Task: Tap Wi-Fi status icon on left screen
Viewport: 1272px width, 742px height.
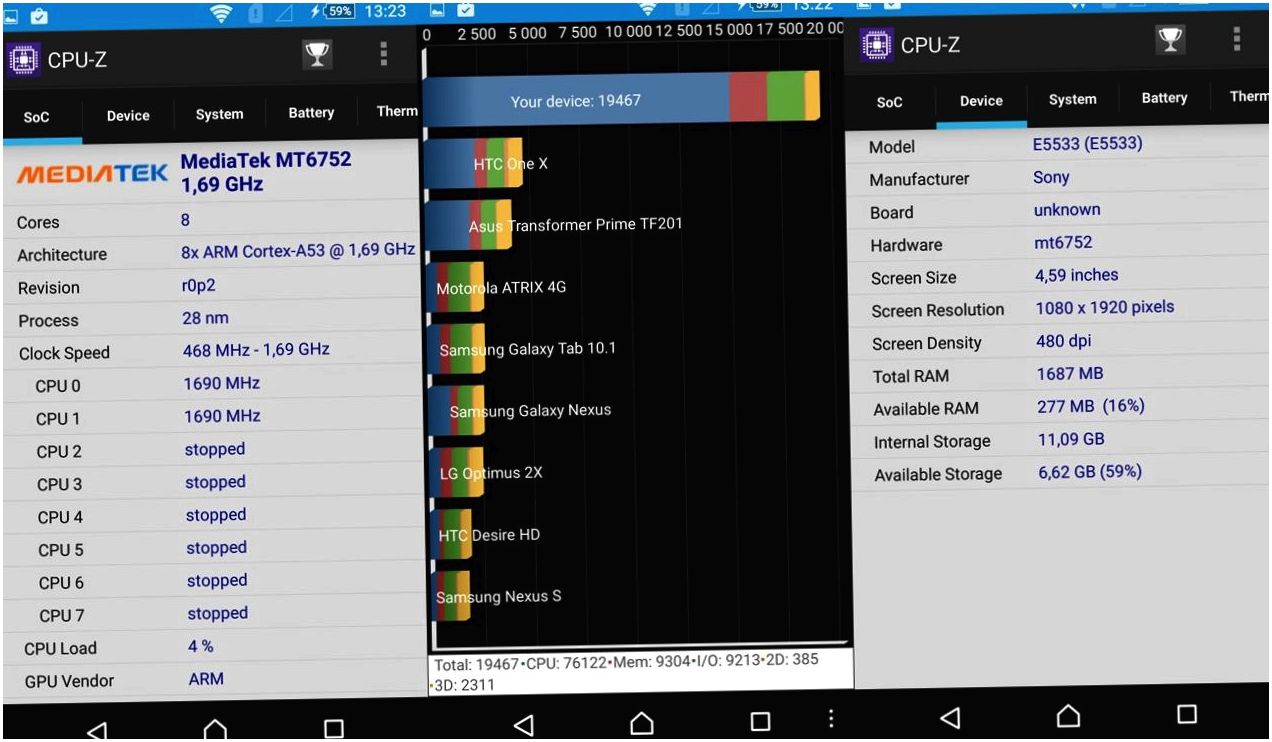Action: [222, 13]
